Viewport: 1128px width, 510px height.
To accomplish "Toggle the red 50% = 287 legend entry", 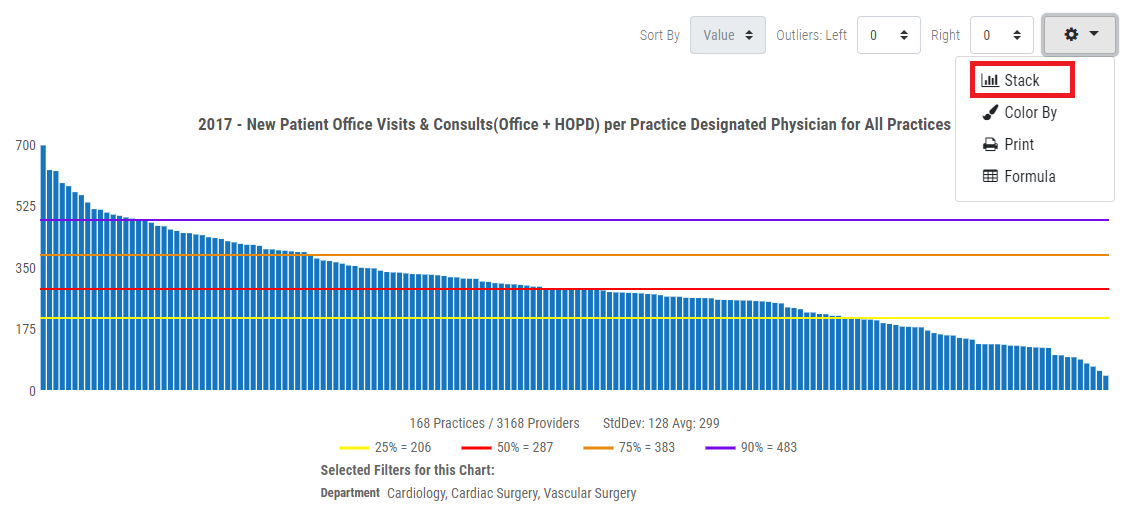I will point(507,447).
